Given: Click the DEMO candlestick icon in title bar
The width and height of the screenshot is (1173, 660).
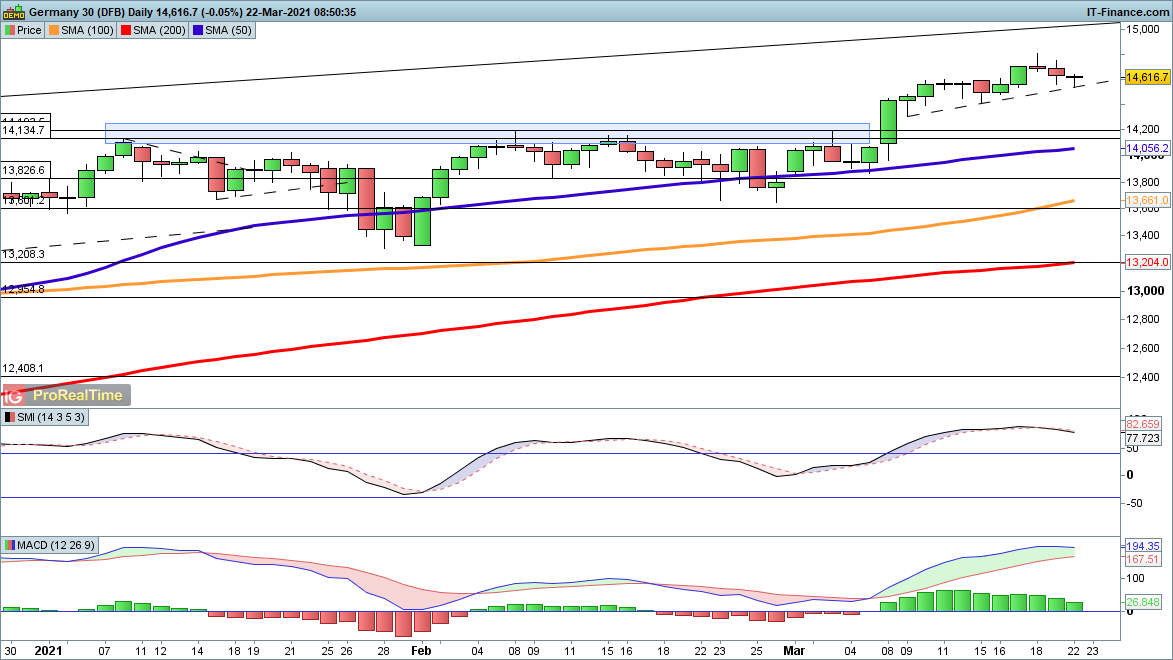Looking at the screenshot, I should pos(14,11).
